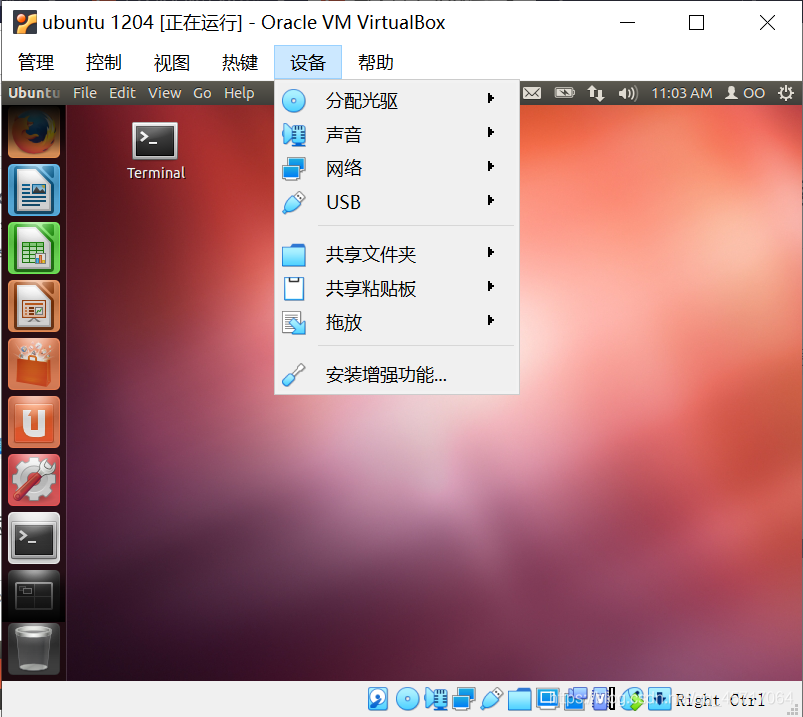Launch LibreOffice Calc from the launcher
803x717 pixels.
pos(34,248)
